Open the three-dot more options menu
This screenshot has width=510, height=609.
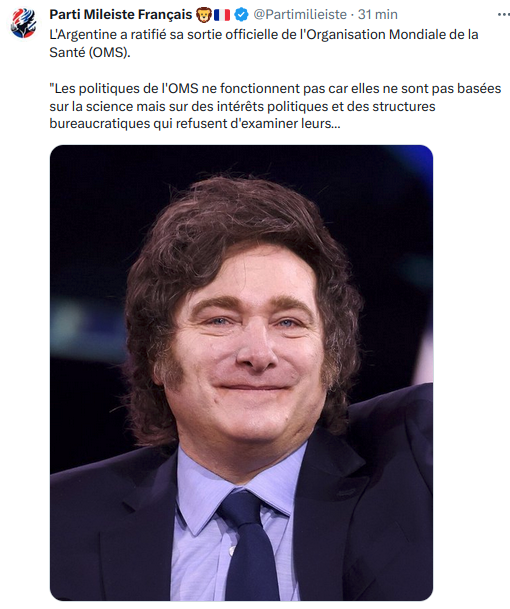click(x=503, y=14)
